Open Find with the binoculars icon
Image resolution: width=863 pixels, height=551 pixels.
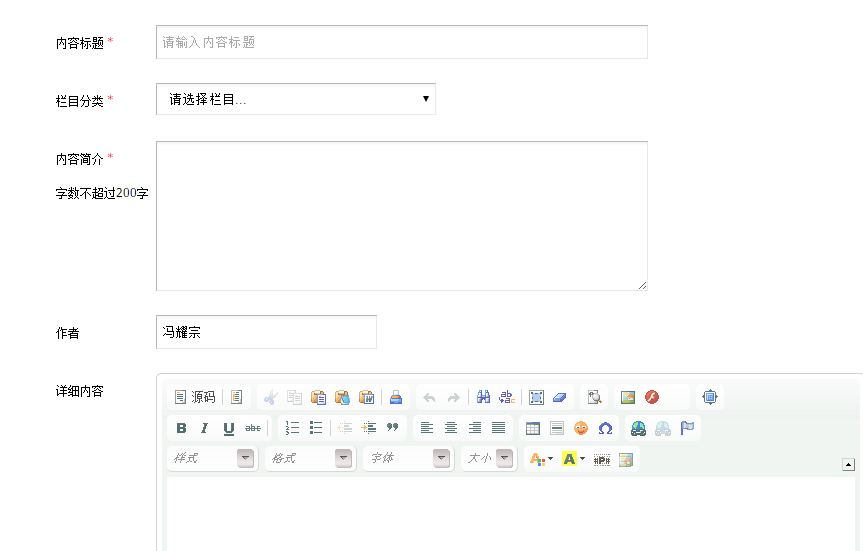click(483, 397)
